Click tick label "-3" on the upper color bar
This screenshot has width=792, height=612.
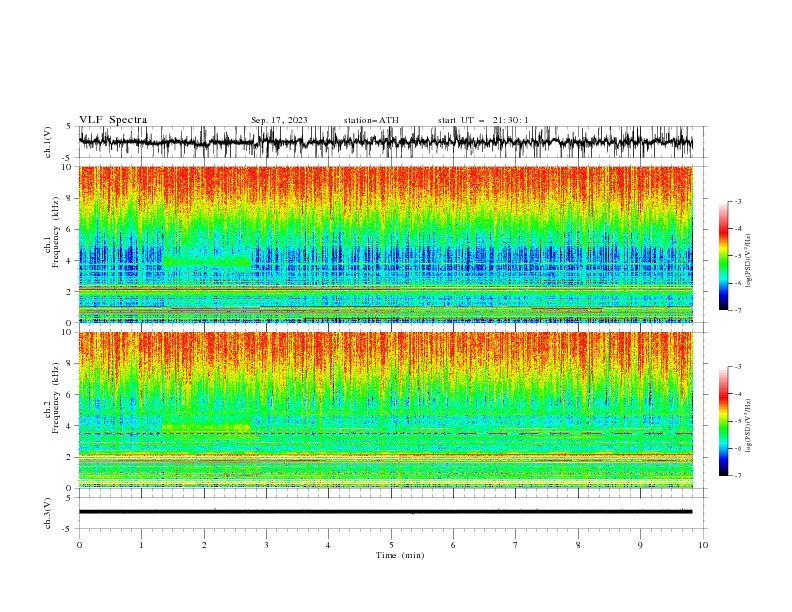(x=738, y=201)
